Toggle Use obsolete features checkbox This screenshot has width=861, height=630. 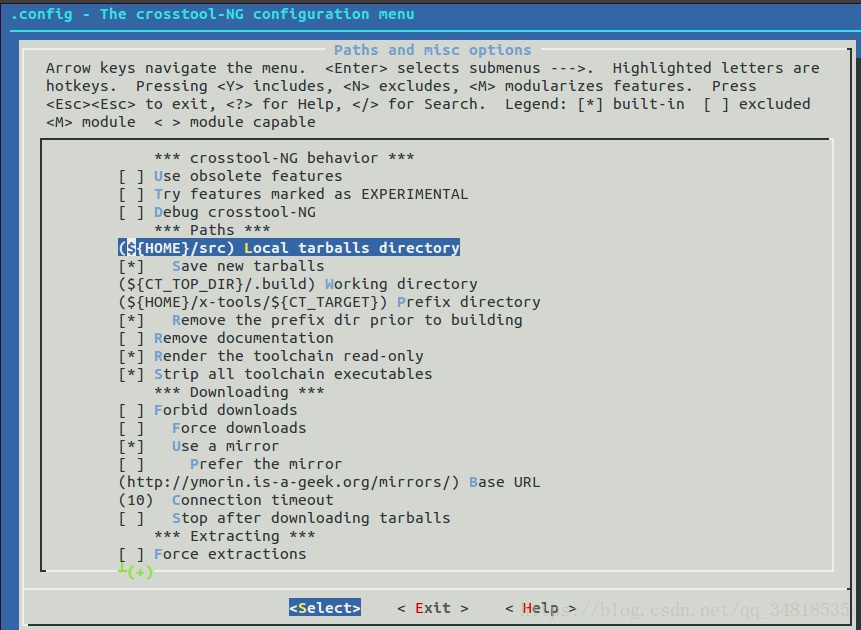pyautogui.click(x=230, y=176)
